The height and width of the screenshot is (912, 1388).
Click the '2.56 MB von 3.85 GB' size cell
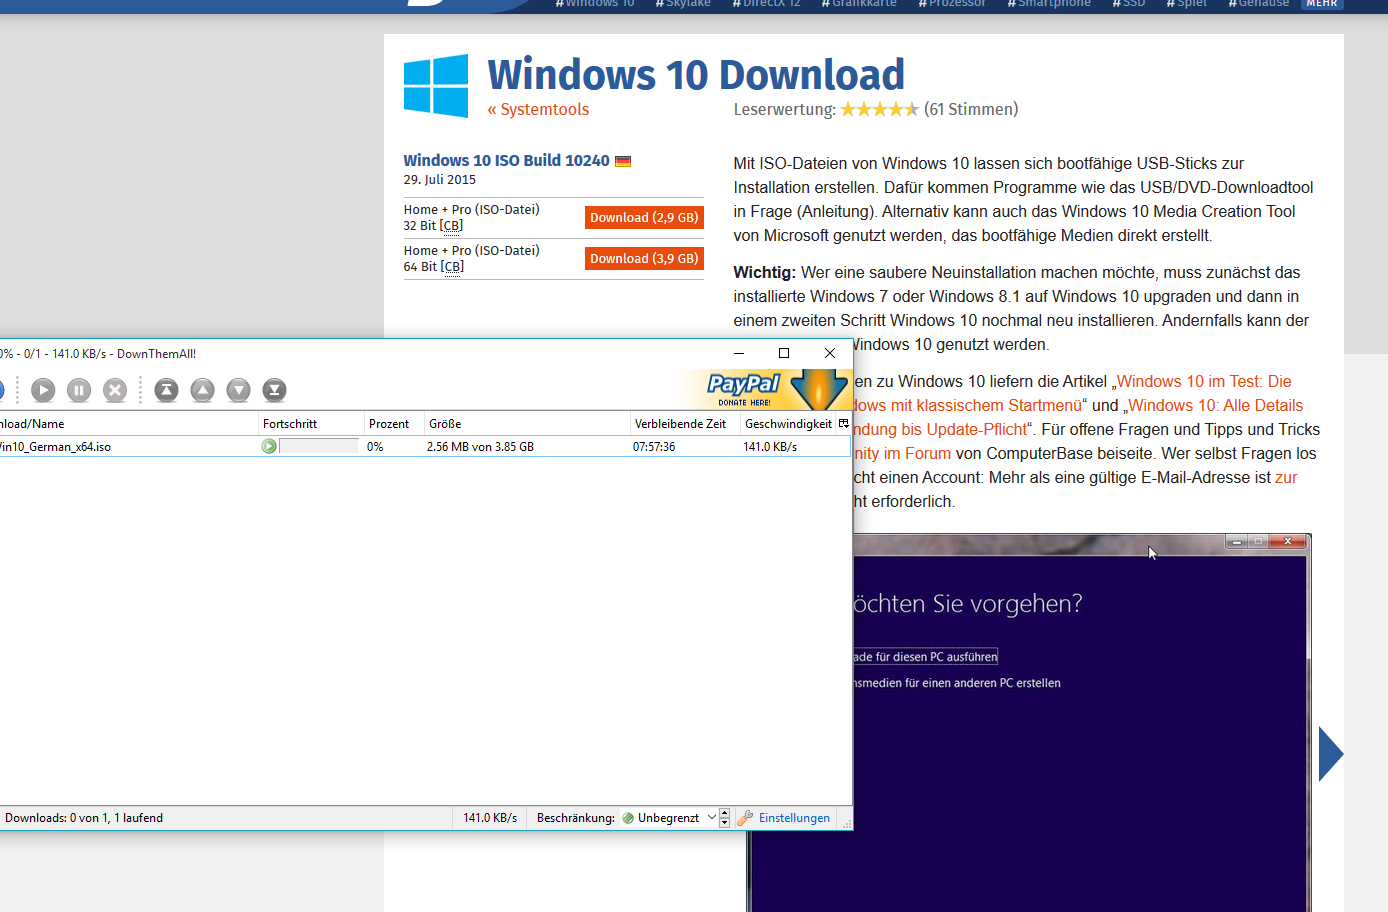(480, 447)
